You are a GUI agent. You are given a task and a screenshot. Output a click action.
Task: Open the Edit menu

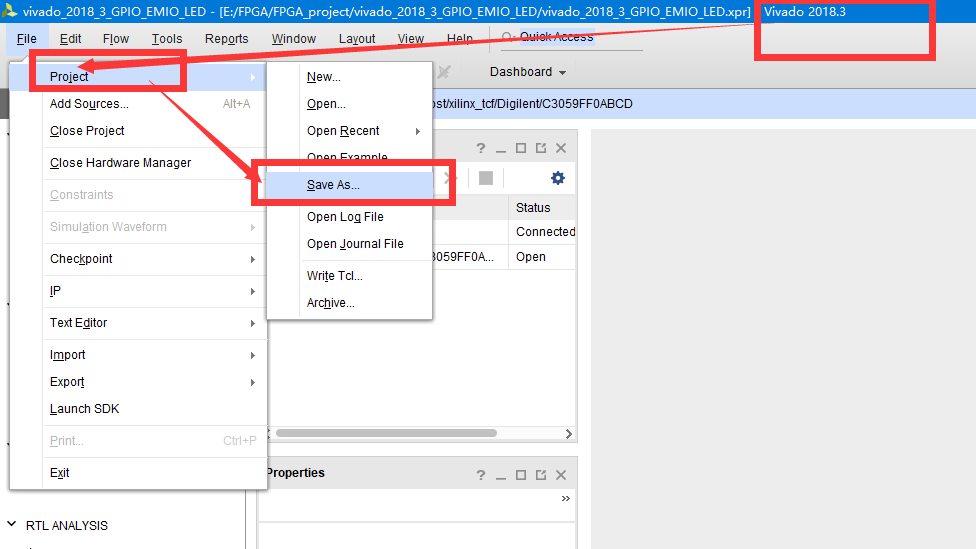tap(70, 39)
